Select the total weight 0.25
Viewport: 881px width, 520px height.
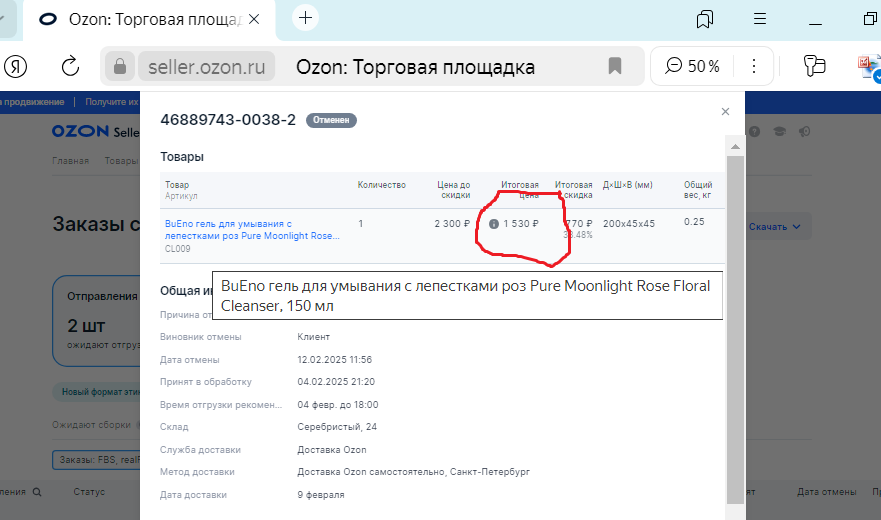694,221
